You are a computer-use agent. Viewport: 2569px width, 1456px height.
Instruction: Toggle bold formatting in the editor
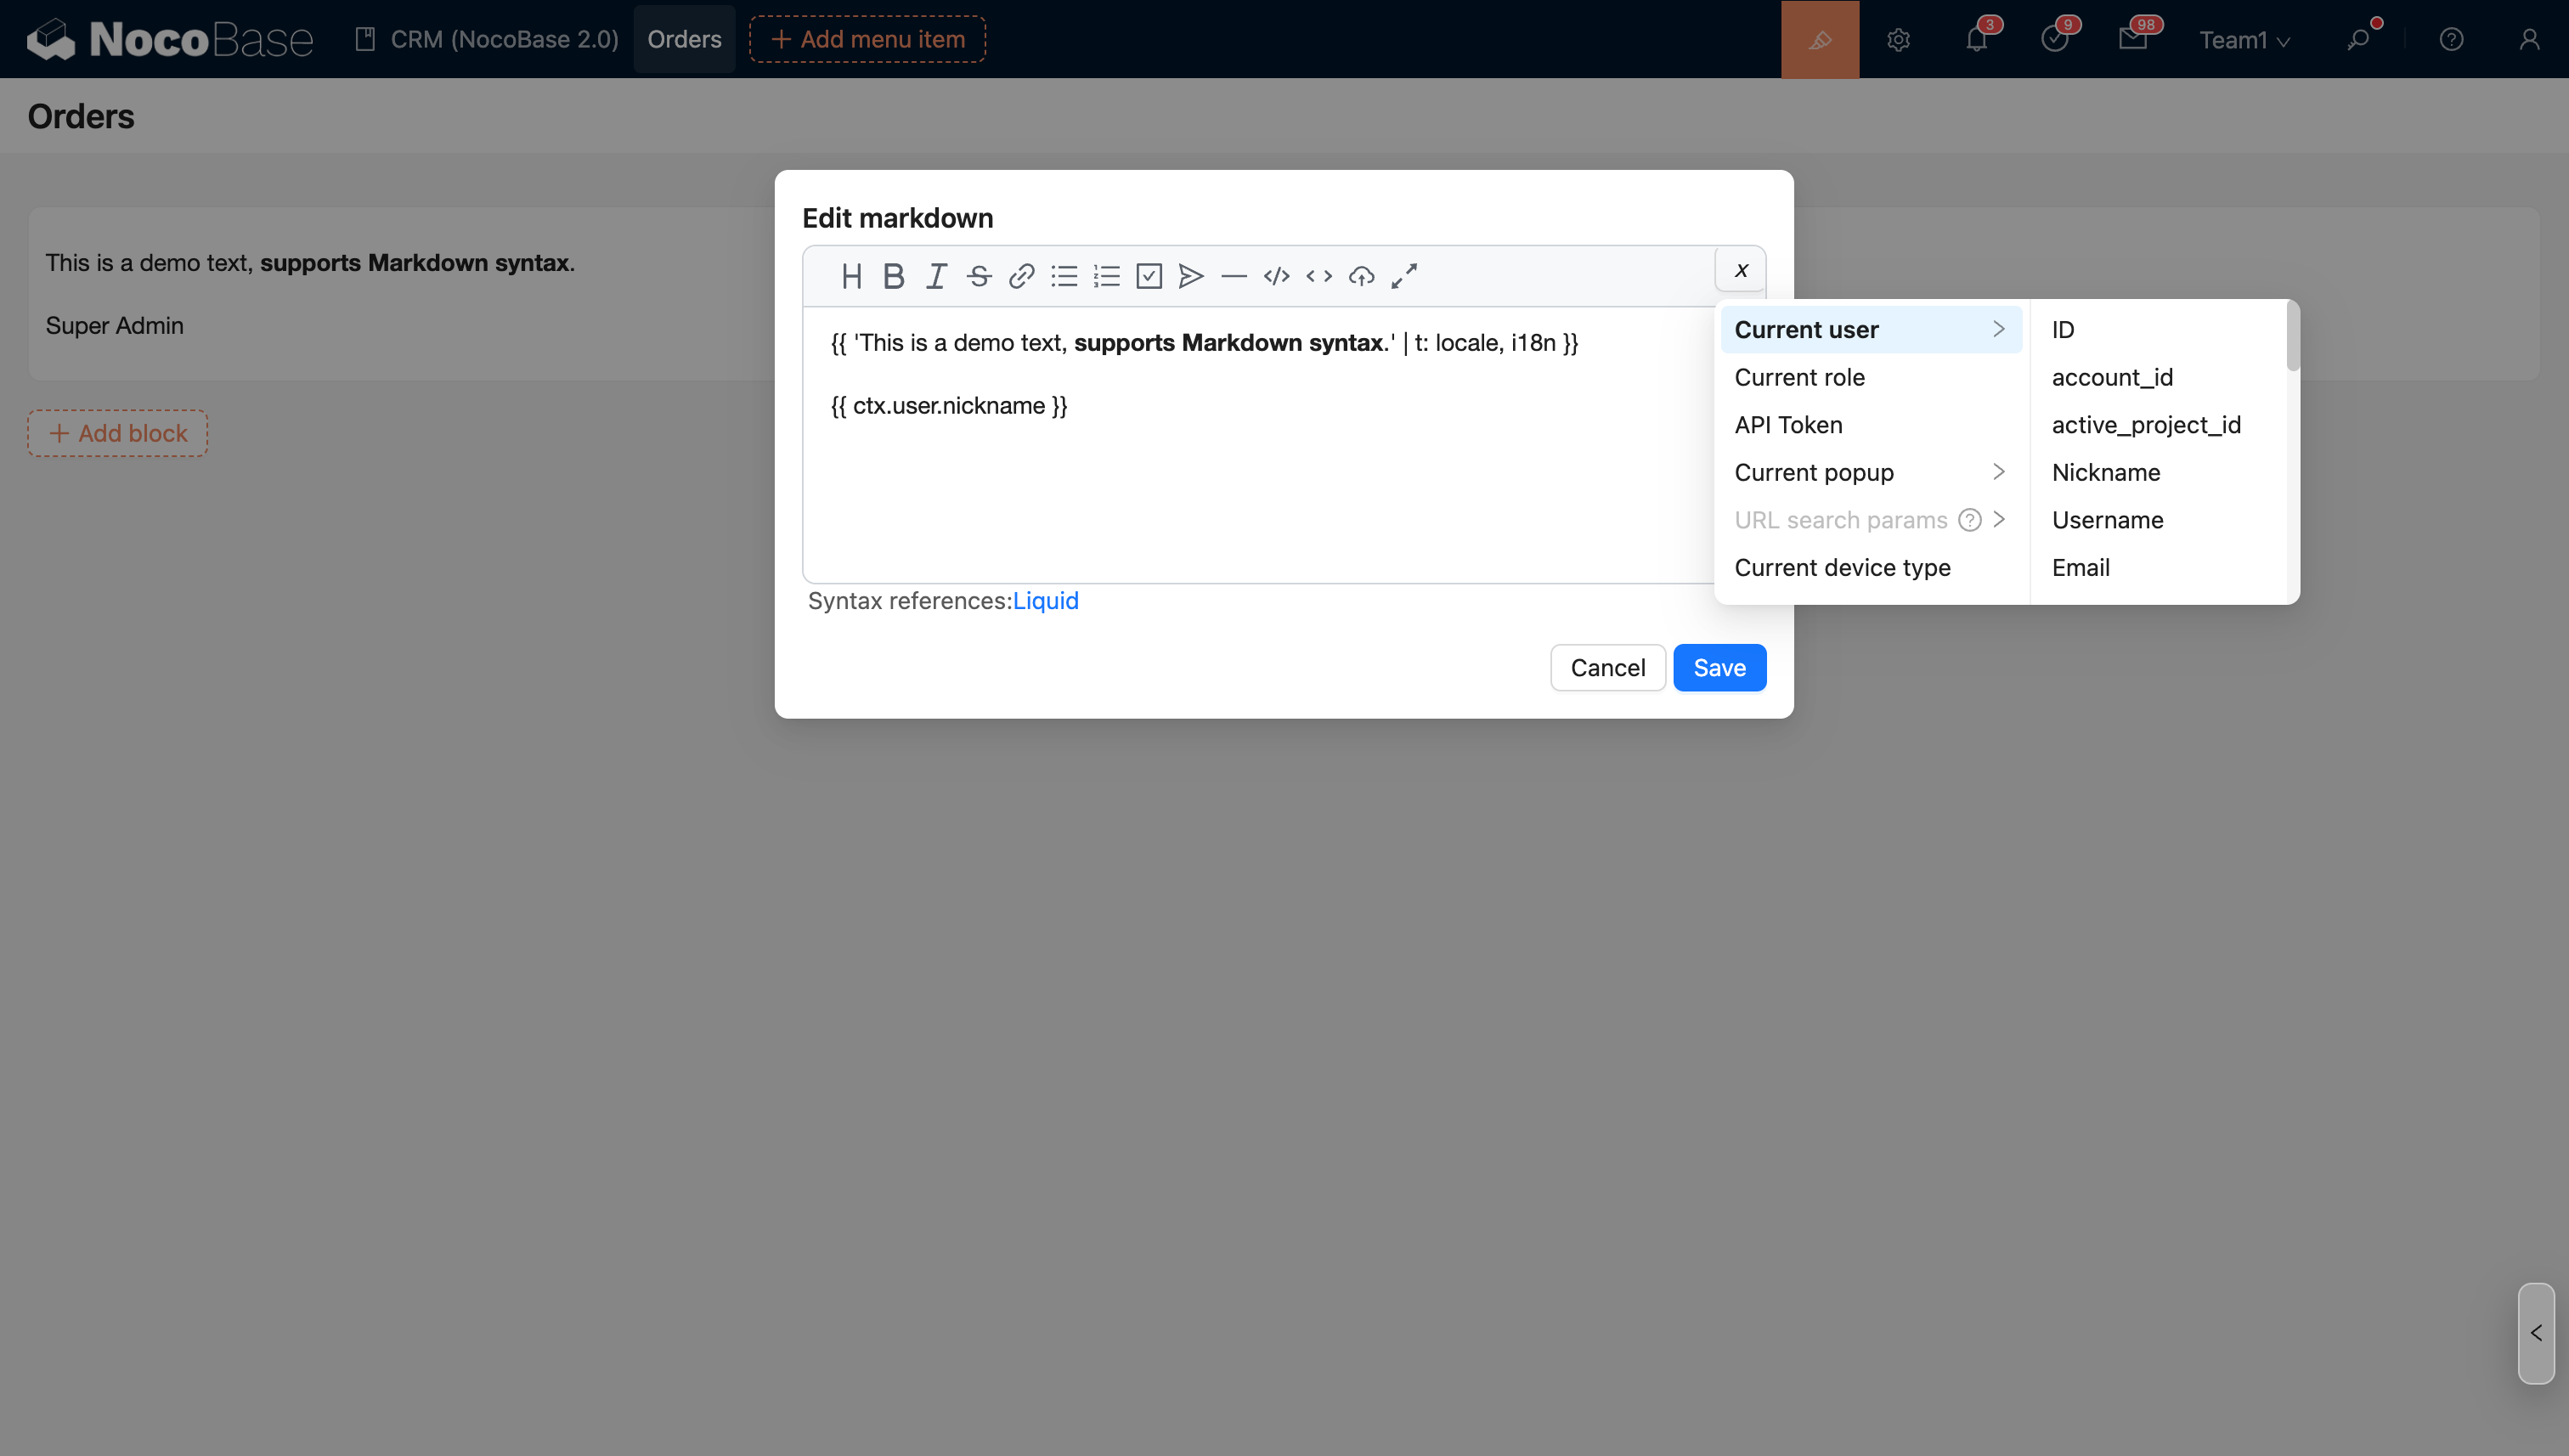(x=893, y=276)
